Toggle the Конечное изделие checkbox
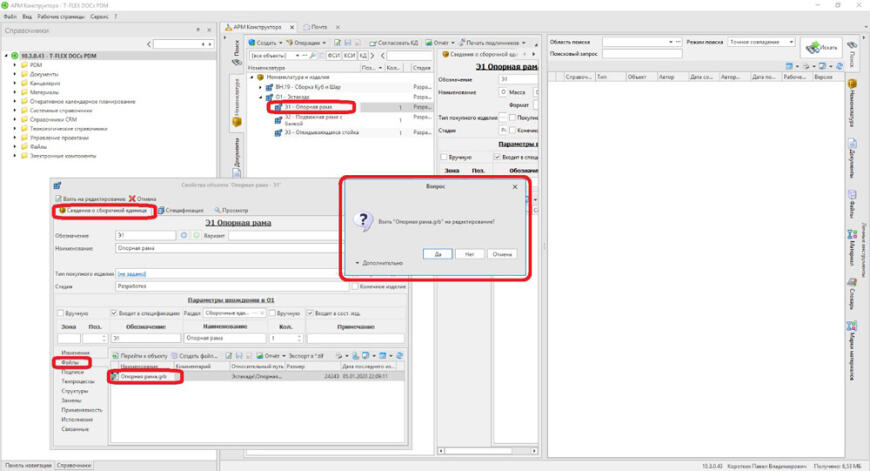This screenshot has width=870, height=471. [x=355, y=287]
